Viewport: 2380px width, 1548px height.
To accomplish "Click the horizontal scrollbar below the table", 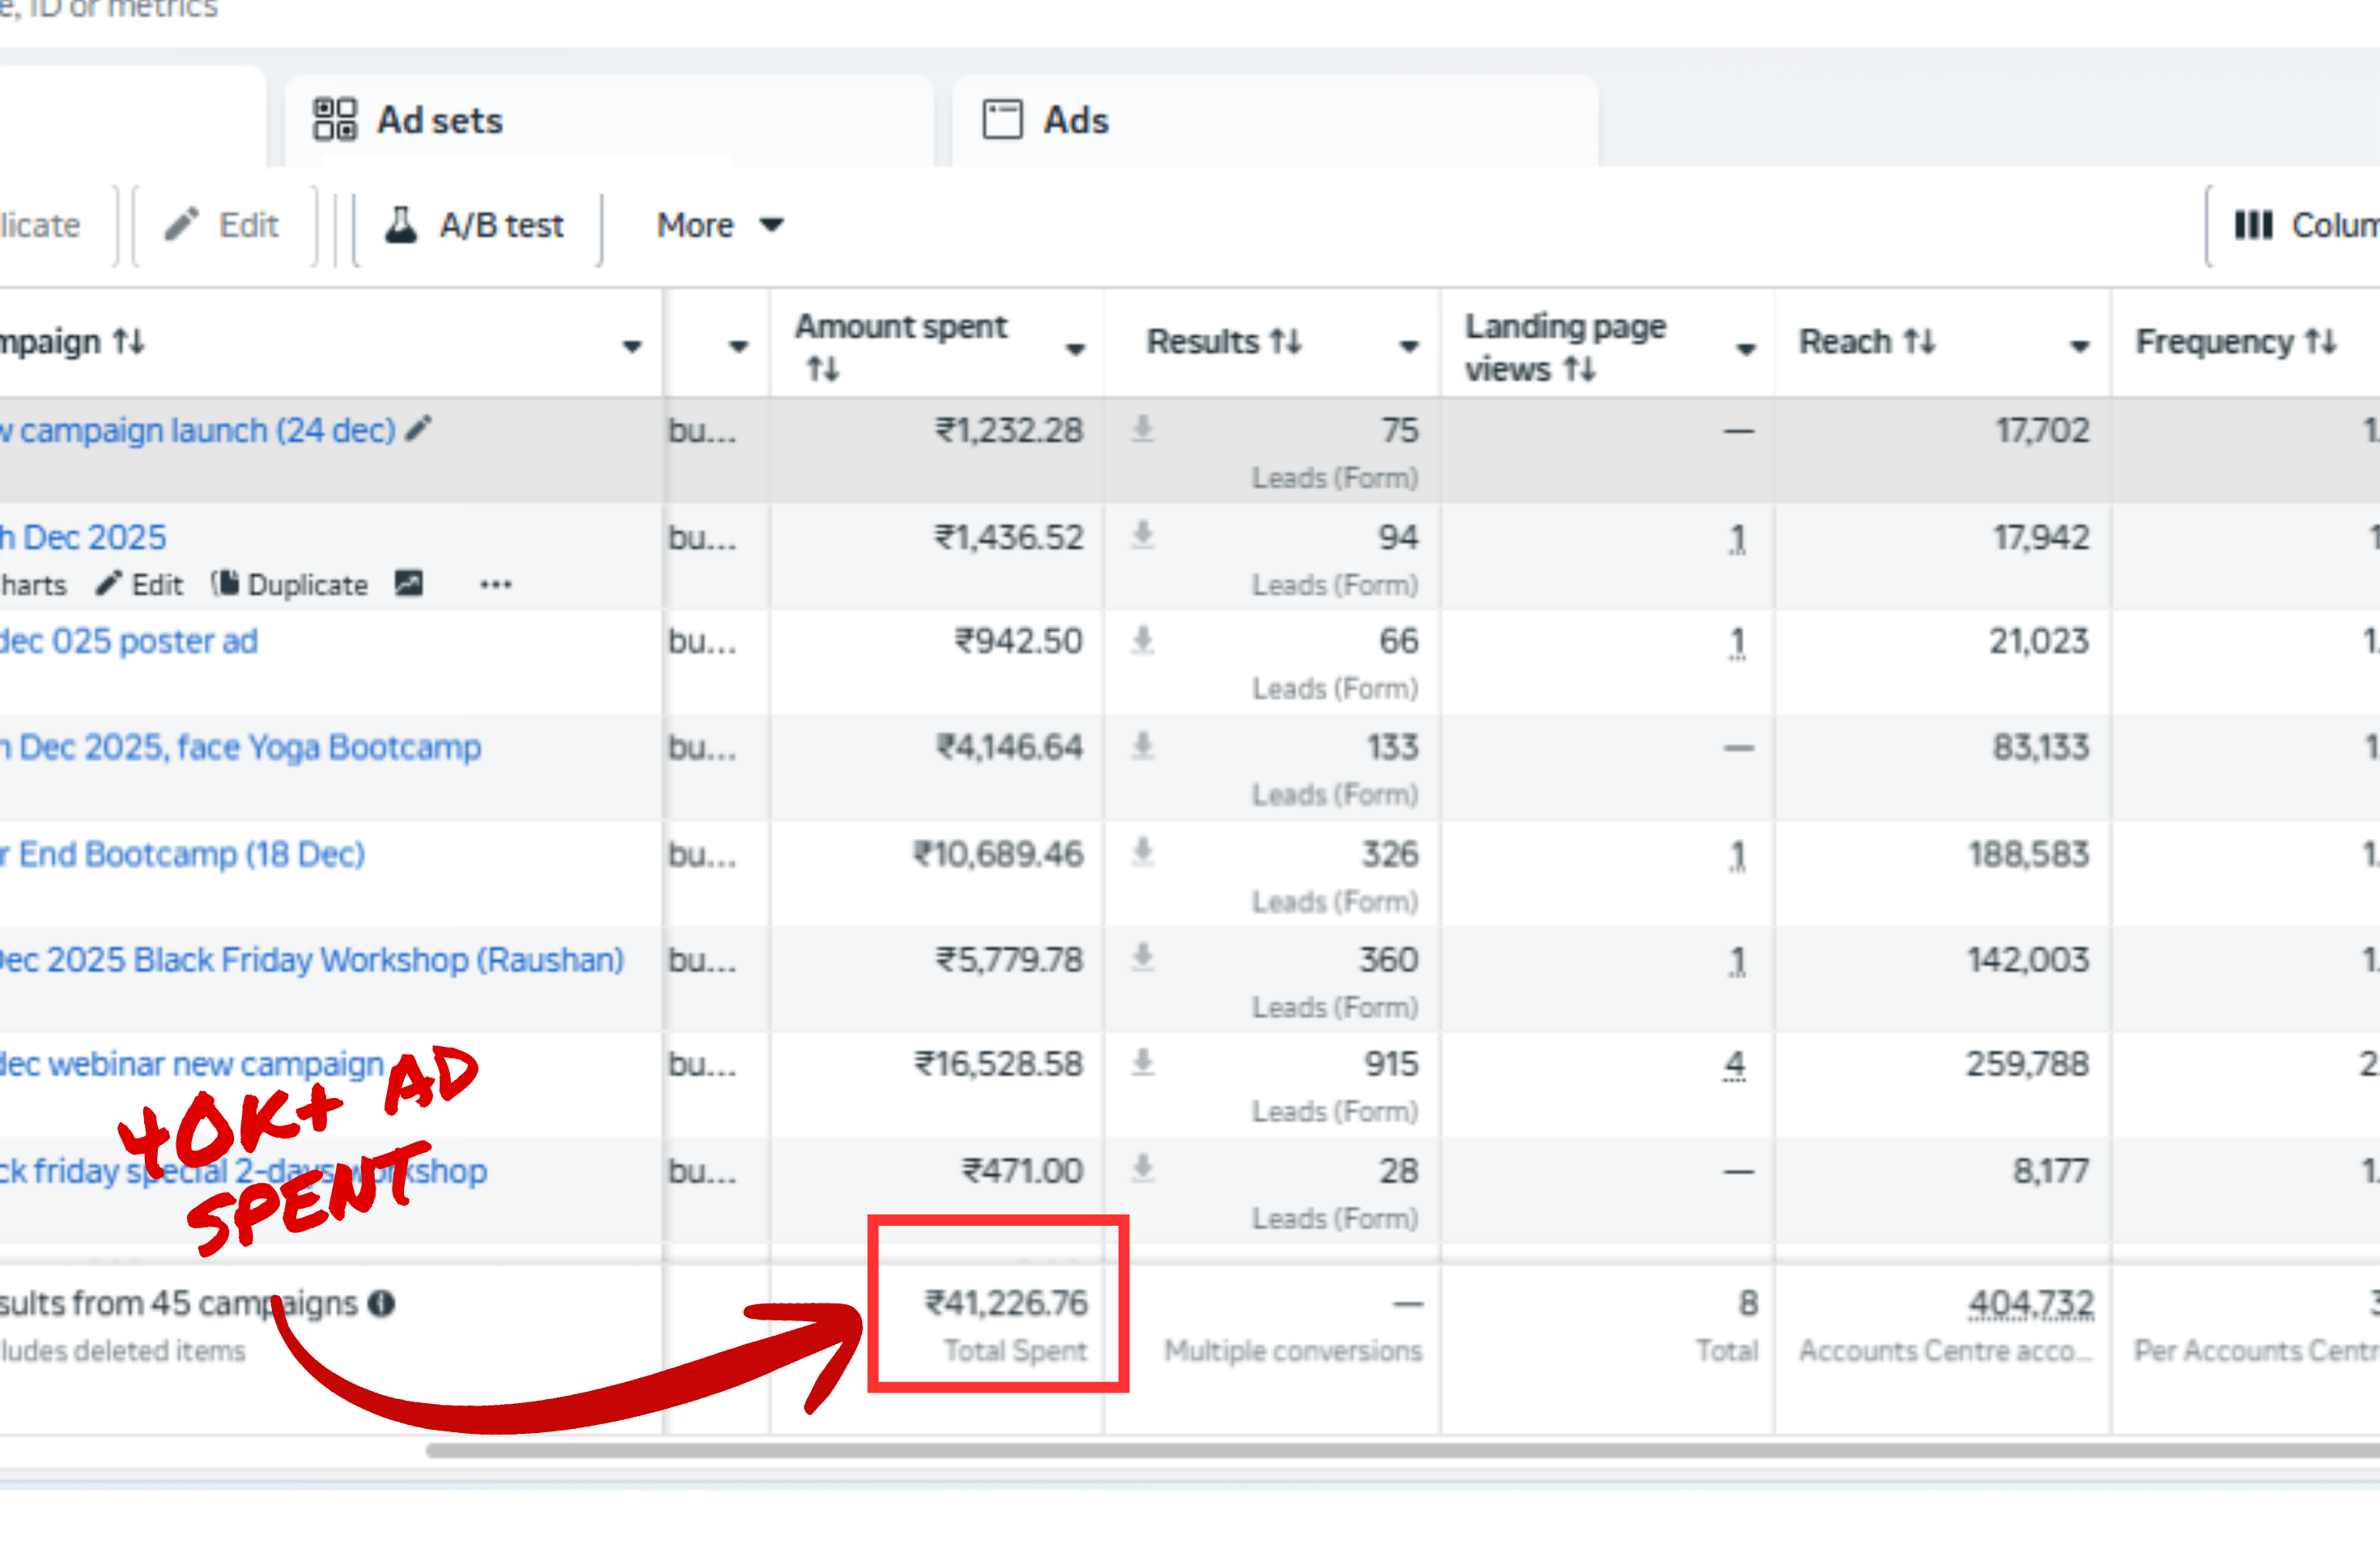I will [1400, 1450].
